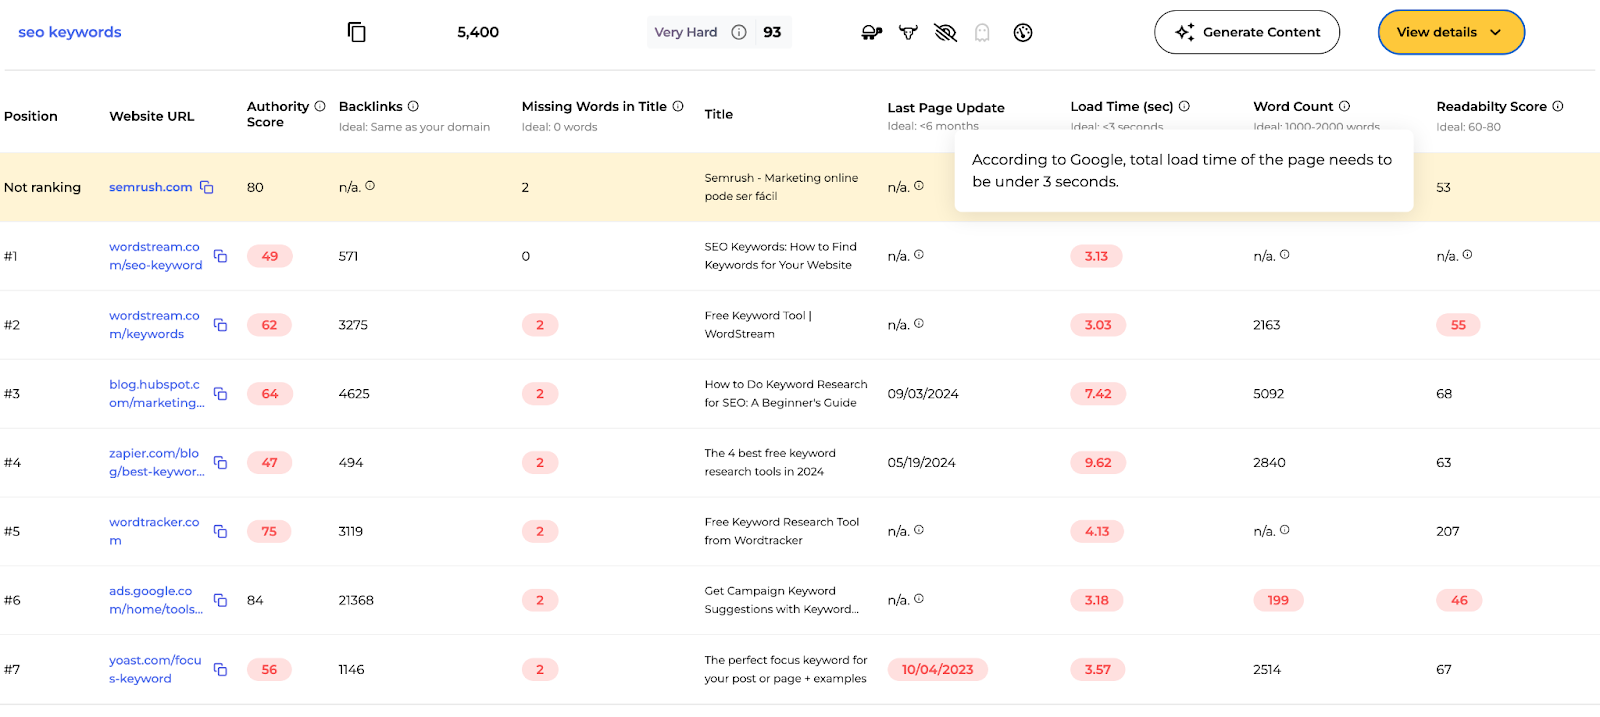Click the bull head icon
The width and height of the screenshot is (1600, 717).
click(x=908, y=33)
